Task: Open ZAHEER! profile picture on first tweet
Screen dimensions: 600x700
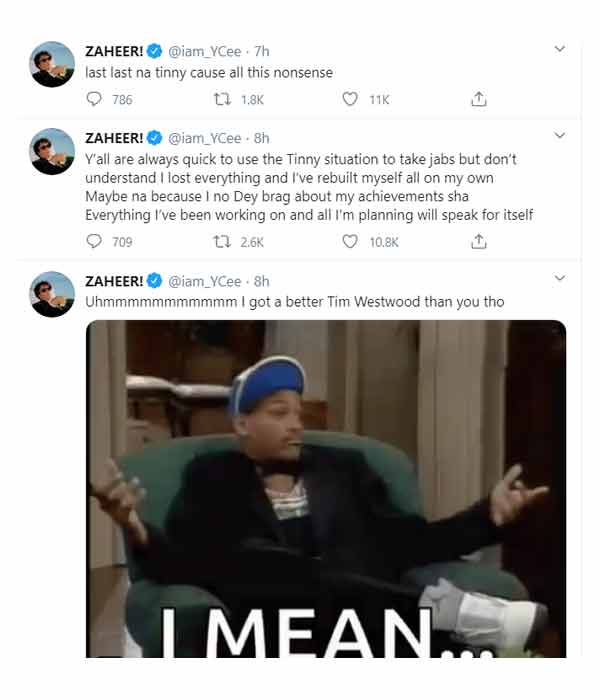Action: (x=52, y=64)
